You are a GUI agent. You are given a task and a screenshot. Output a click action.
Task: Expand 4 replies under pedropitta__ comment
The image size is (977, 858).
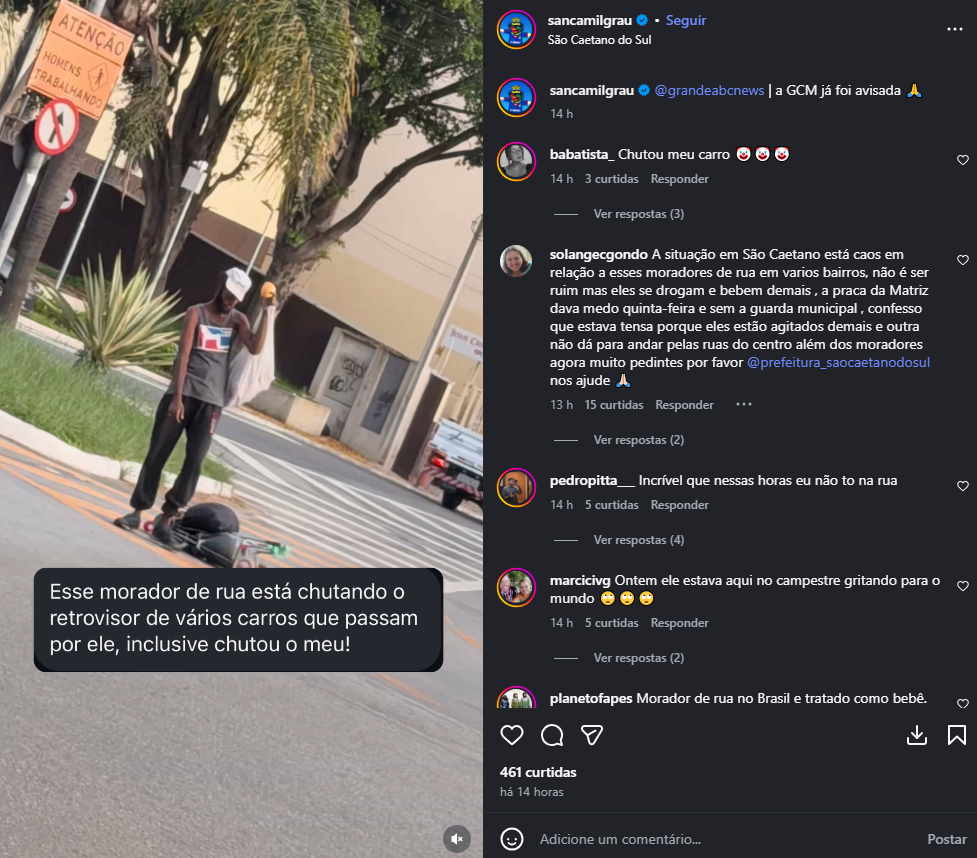(639, 540)
